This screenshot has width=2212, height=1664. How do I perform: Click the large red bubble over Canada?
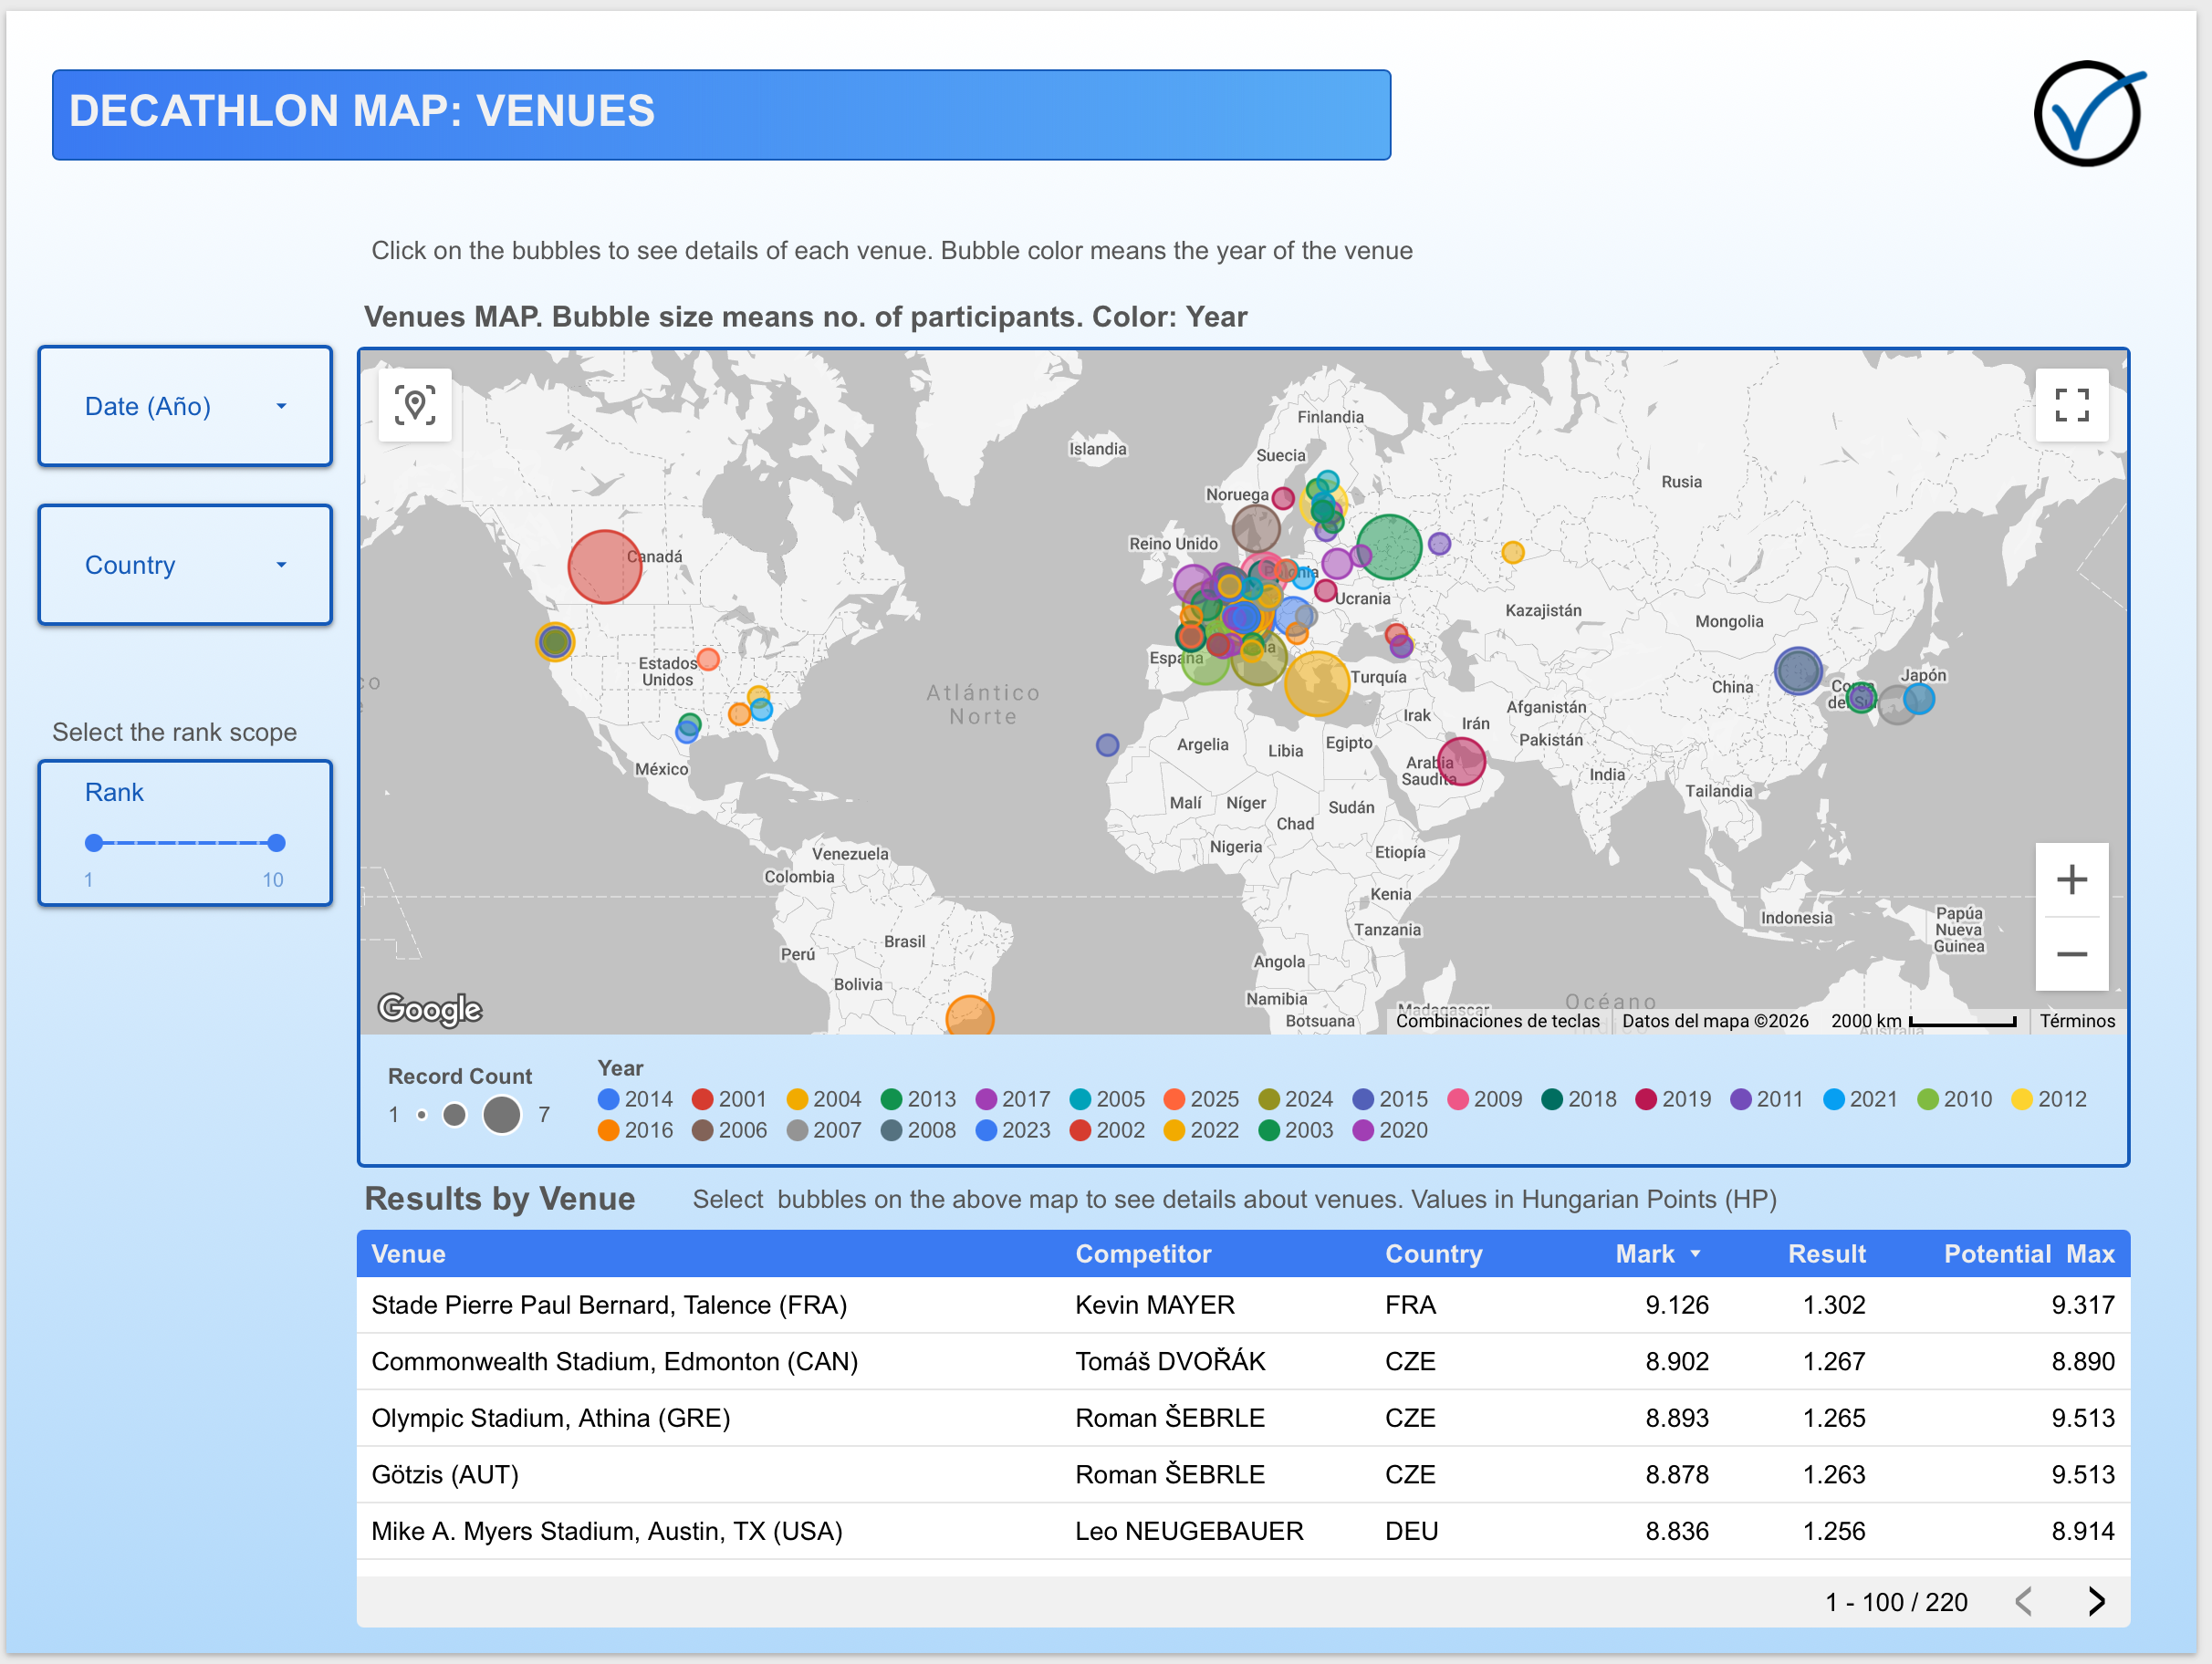click(x=604, y=567)
